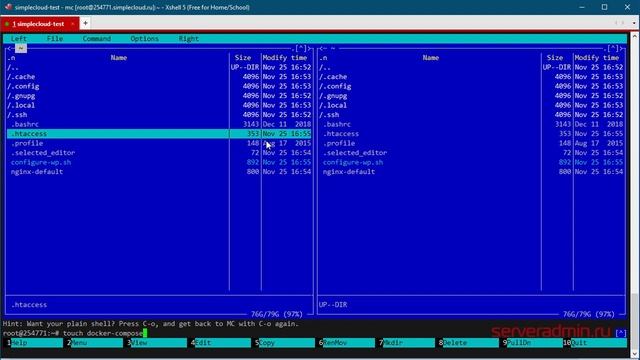Image resolution: width=640 pixels, height=360 pixels.
Task: Select /.local folder in left panel
Action: 159,105
